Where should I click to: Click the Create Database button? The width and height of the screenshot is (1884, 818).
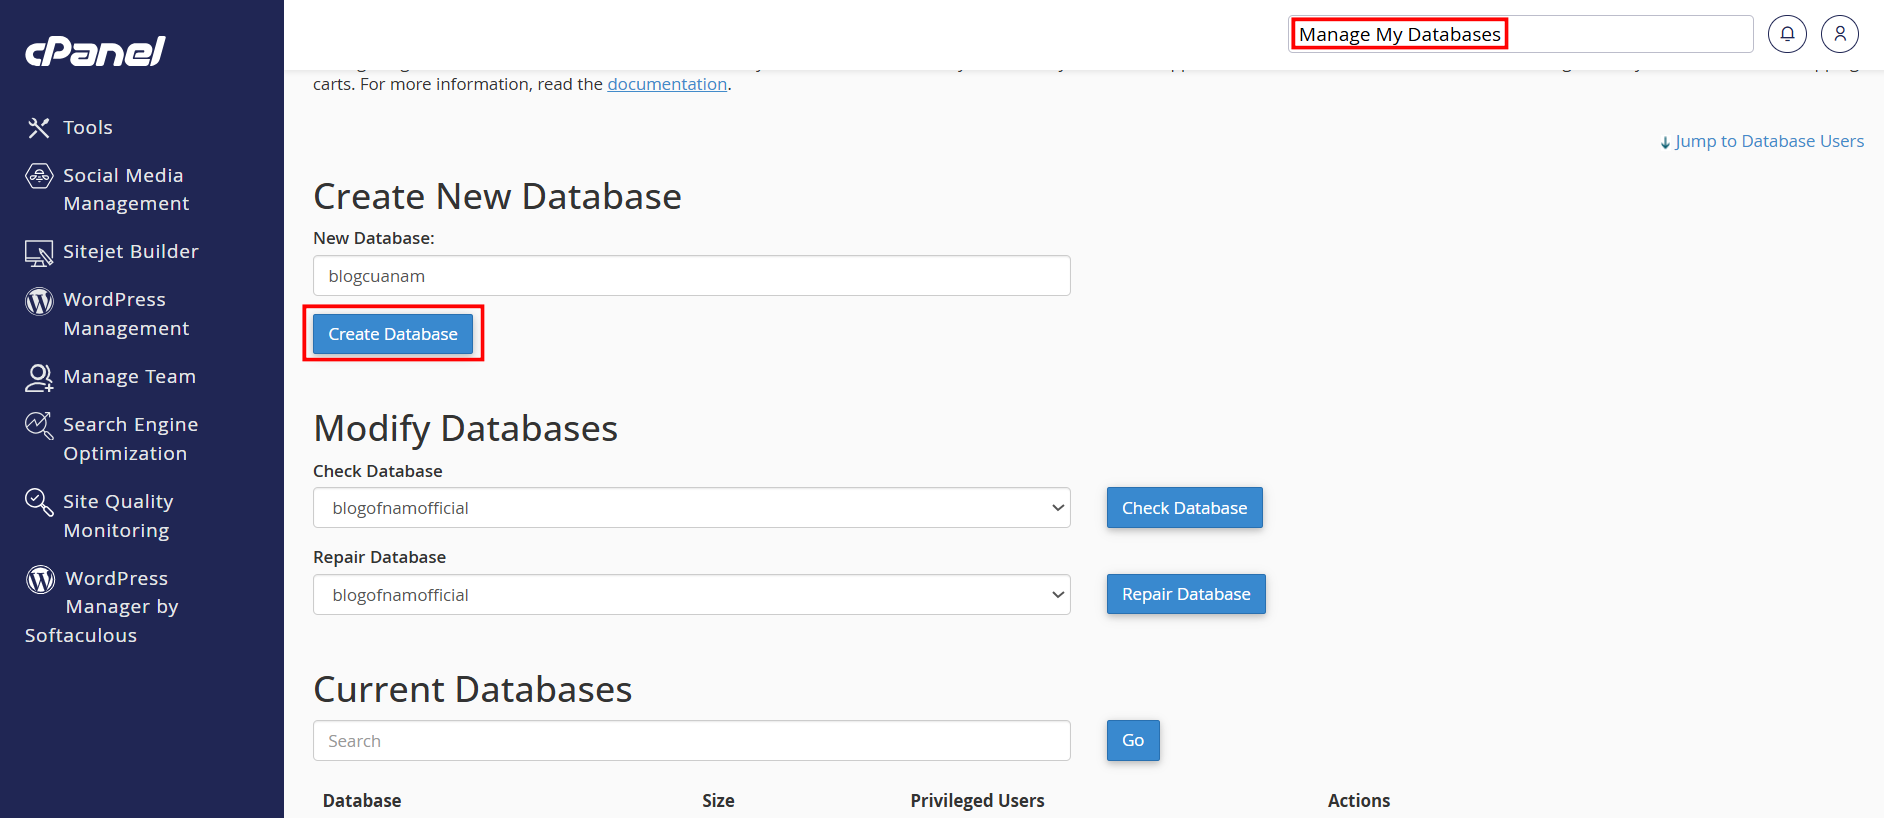pyautogui.click(x=393, y=334)
